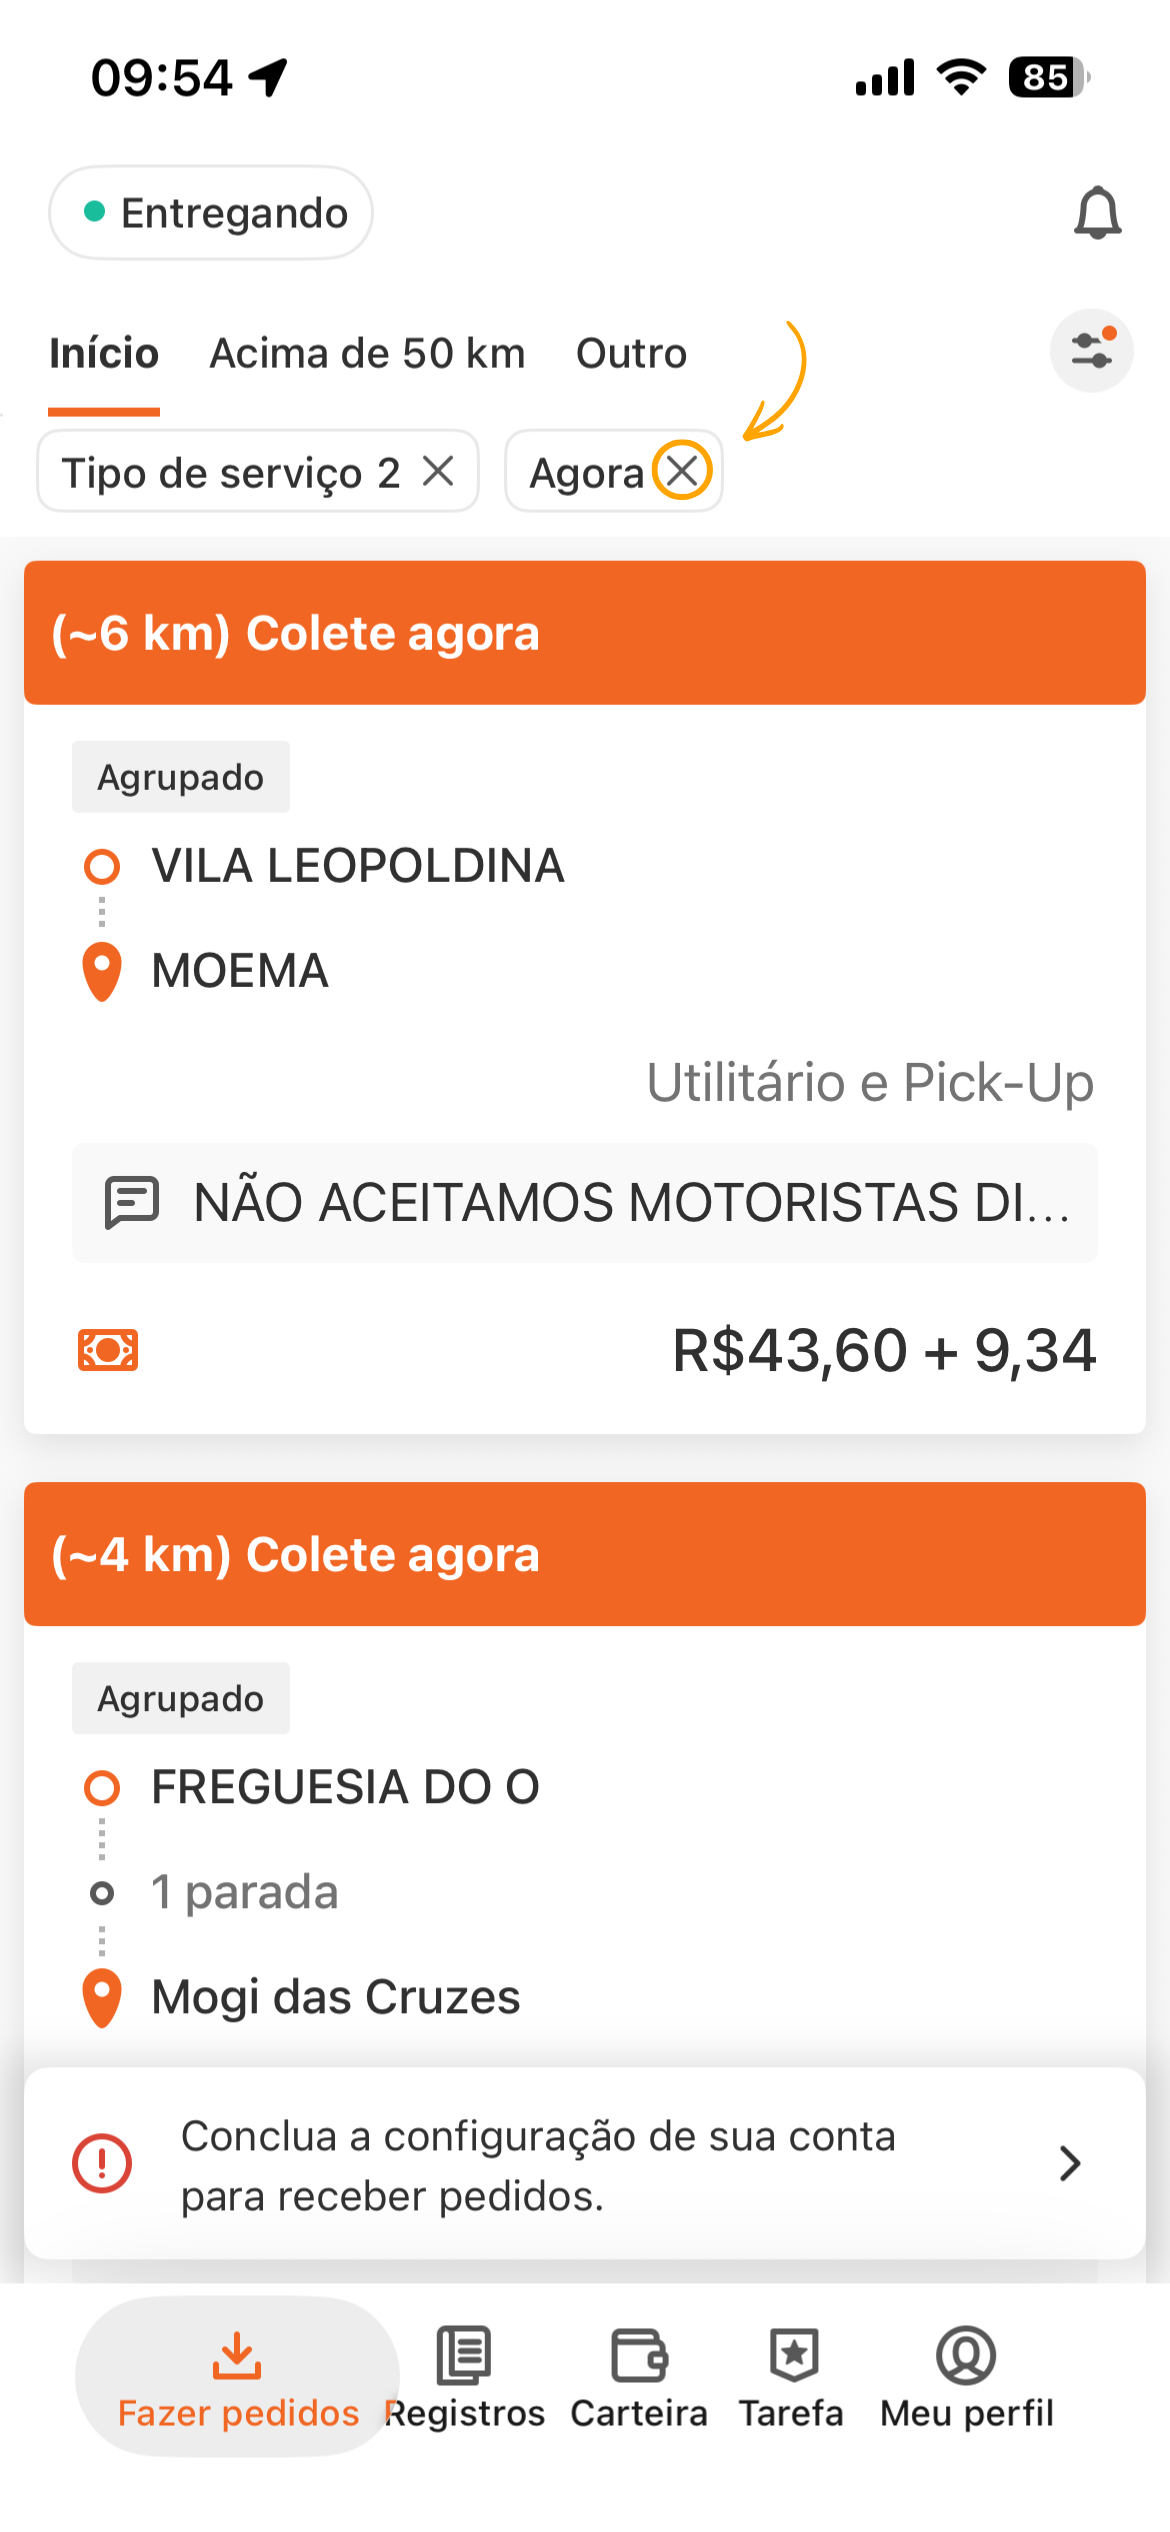Tap the message note icon in first order
The width and height of the screenshot is (1170, 2532).
(132, 1202)
